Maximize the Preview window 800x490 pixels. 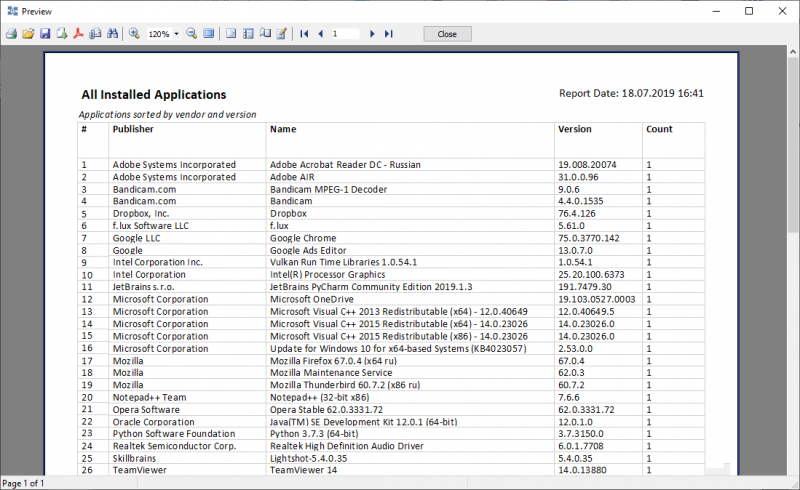point(749,11)
